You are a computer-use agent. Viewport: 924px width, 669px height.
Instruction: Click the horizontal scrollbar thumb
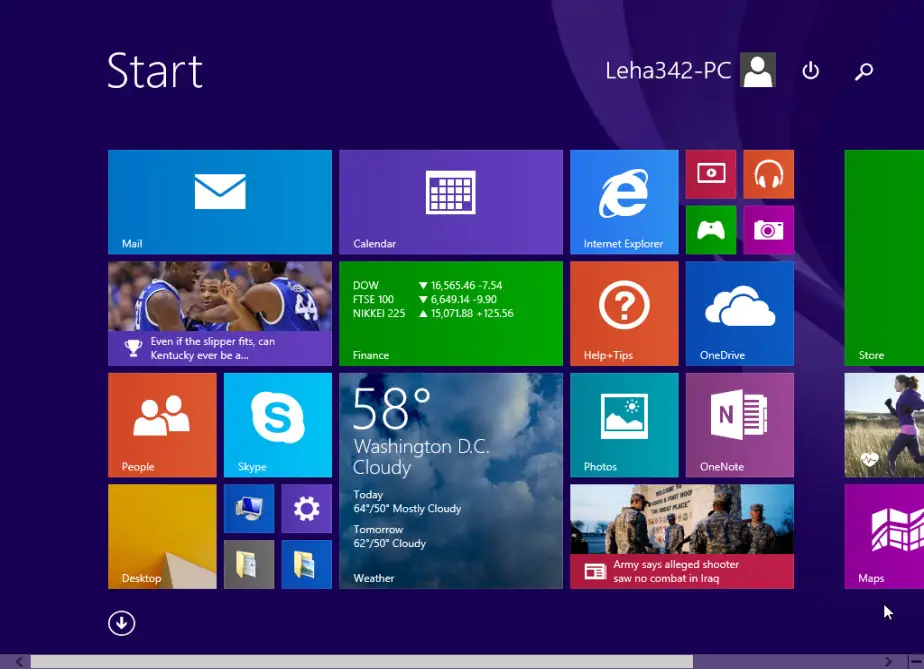coord(362,662)
